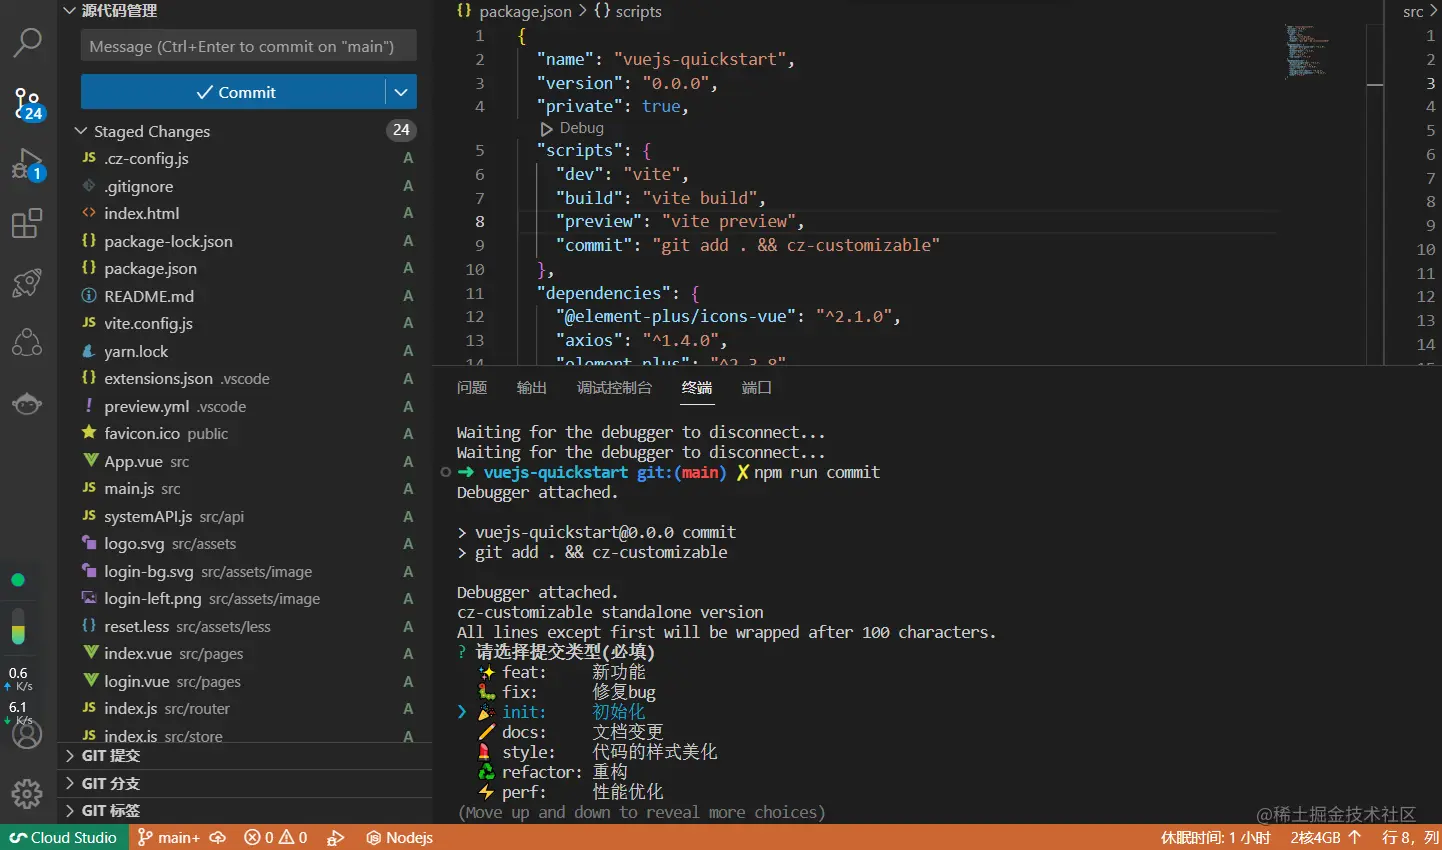Click the green status dot indicator

click(18, 580)
